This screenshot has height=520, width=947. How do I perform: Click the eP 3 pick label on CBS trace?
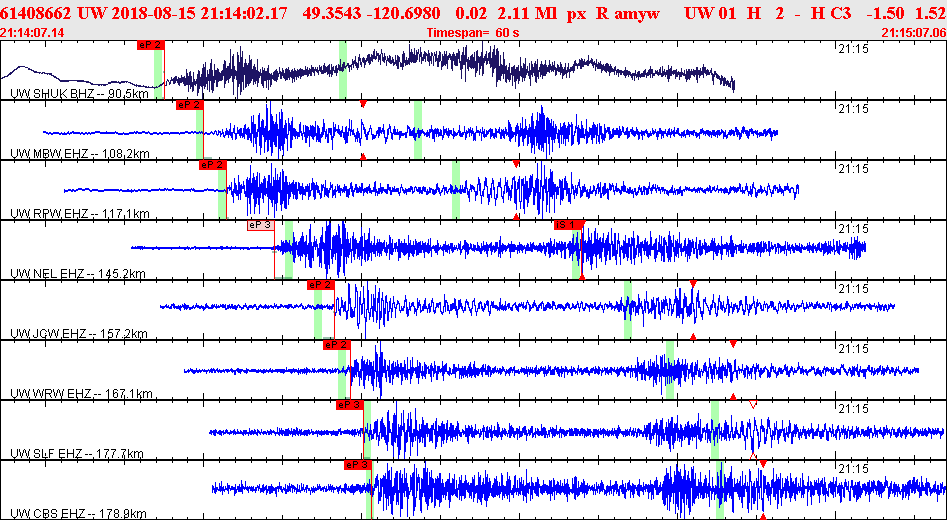click(x=357, y=465)
